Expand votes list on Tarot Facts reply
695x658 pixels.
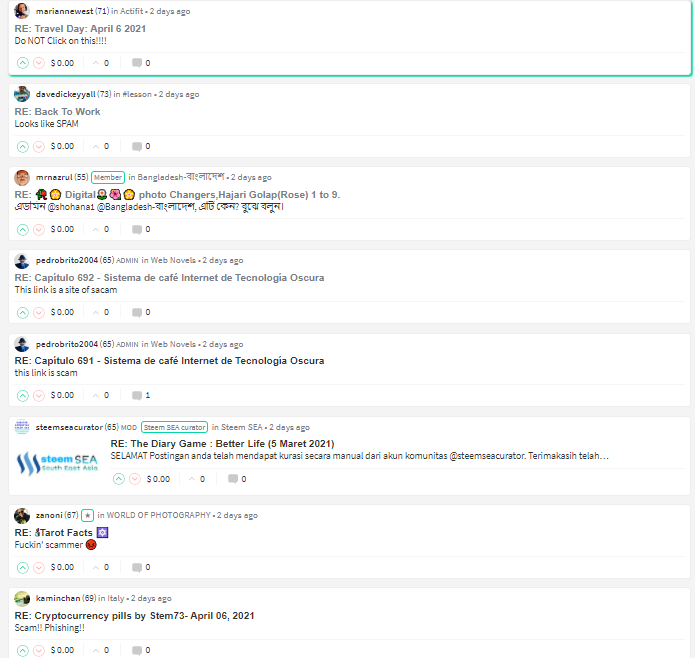(x=101, y=567)
